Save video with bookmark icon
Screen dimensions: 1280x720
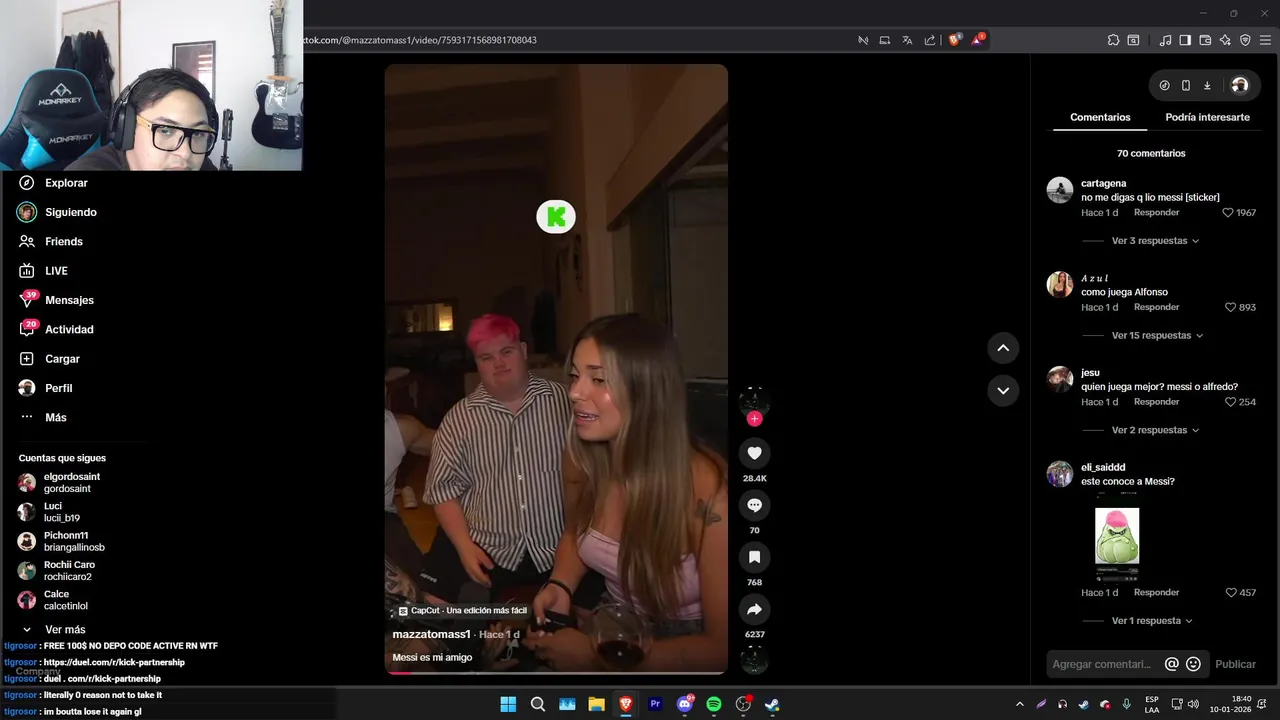pos(754,557)
